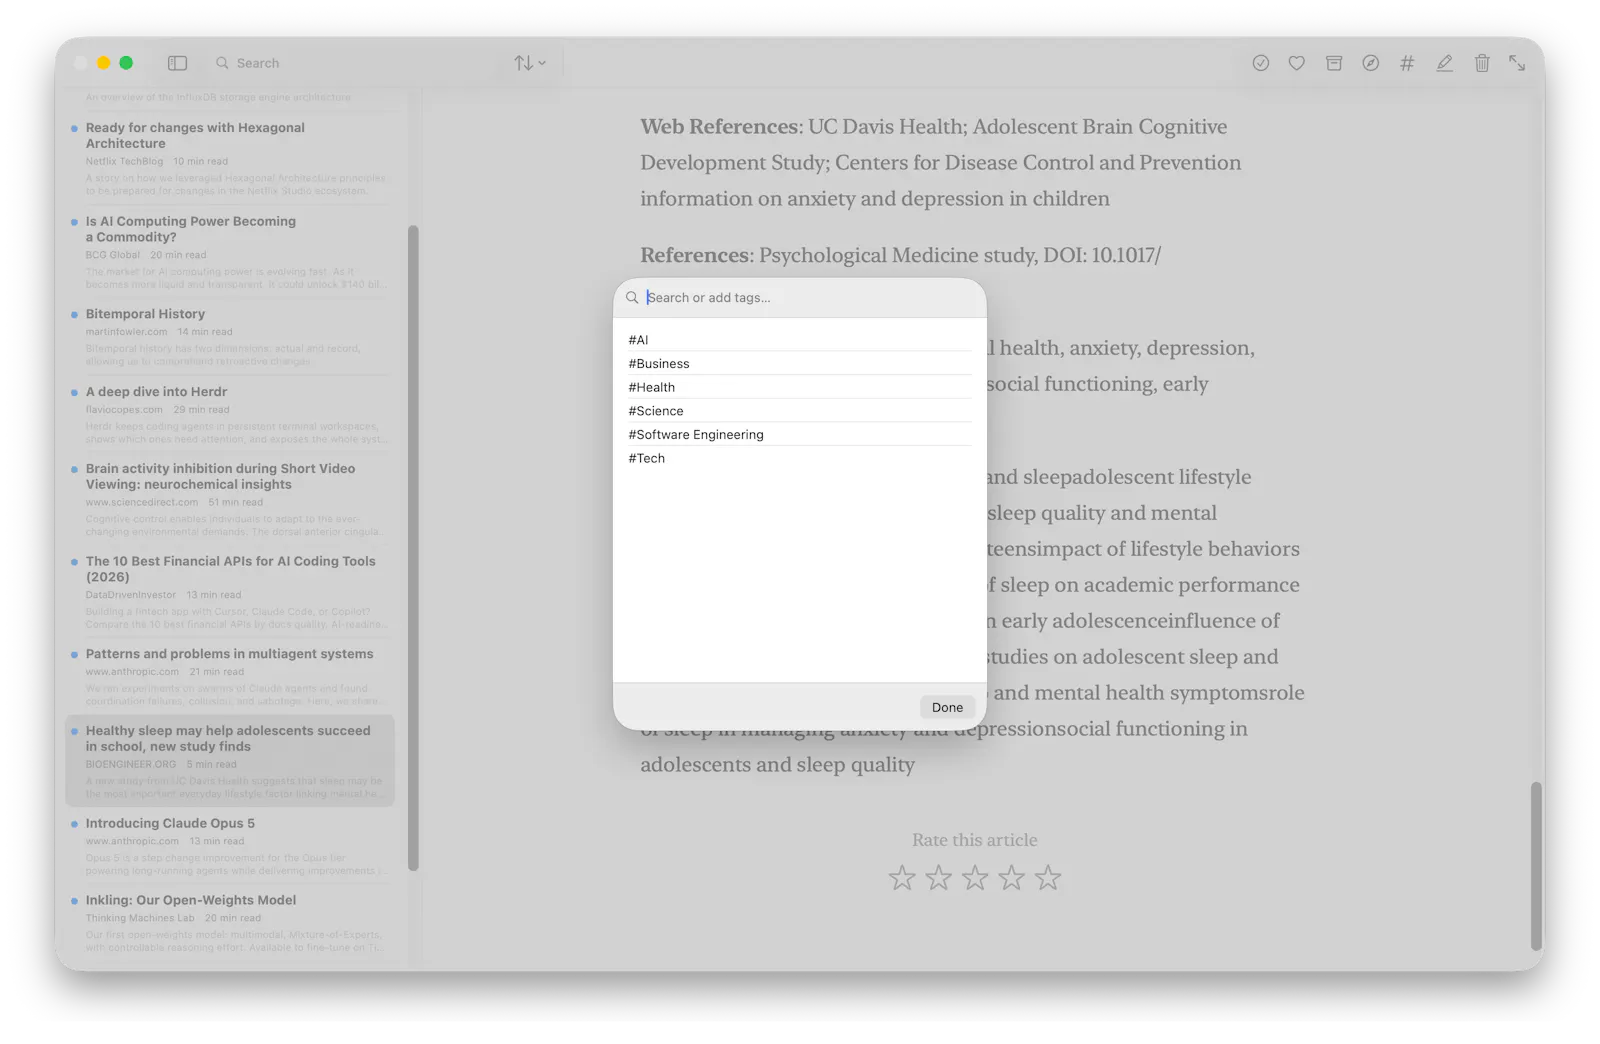Click the search magnifier icon in toolbar
Viewport: 1600px width, 1044px height.
pos(222,63)
